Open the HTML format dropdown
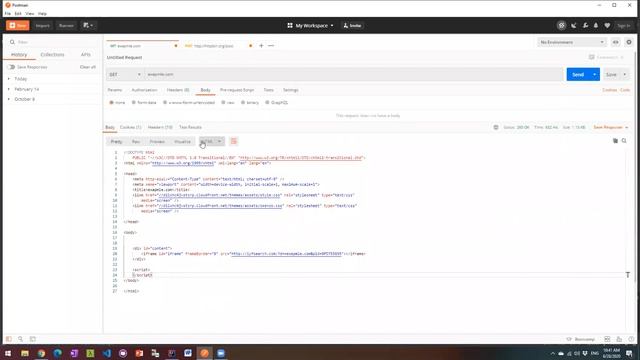640x360 pixels. coord(211,142)
